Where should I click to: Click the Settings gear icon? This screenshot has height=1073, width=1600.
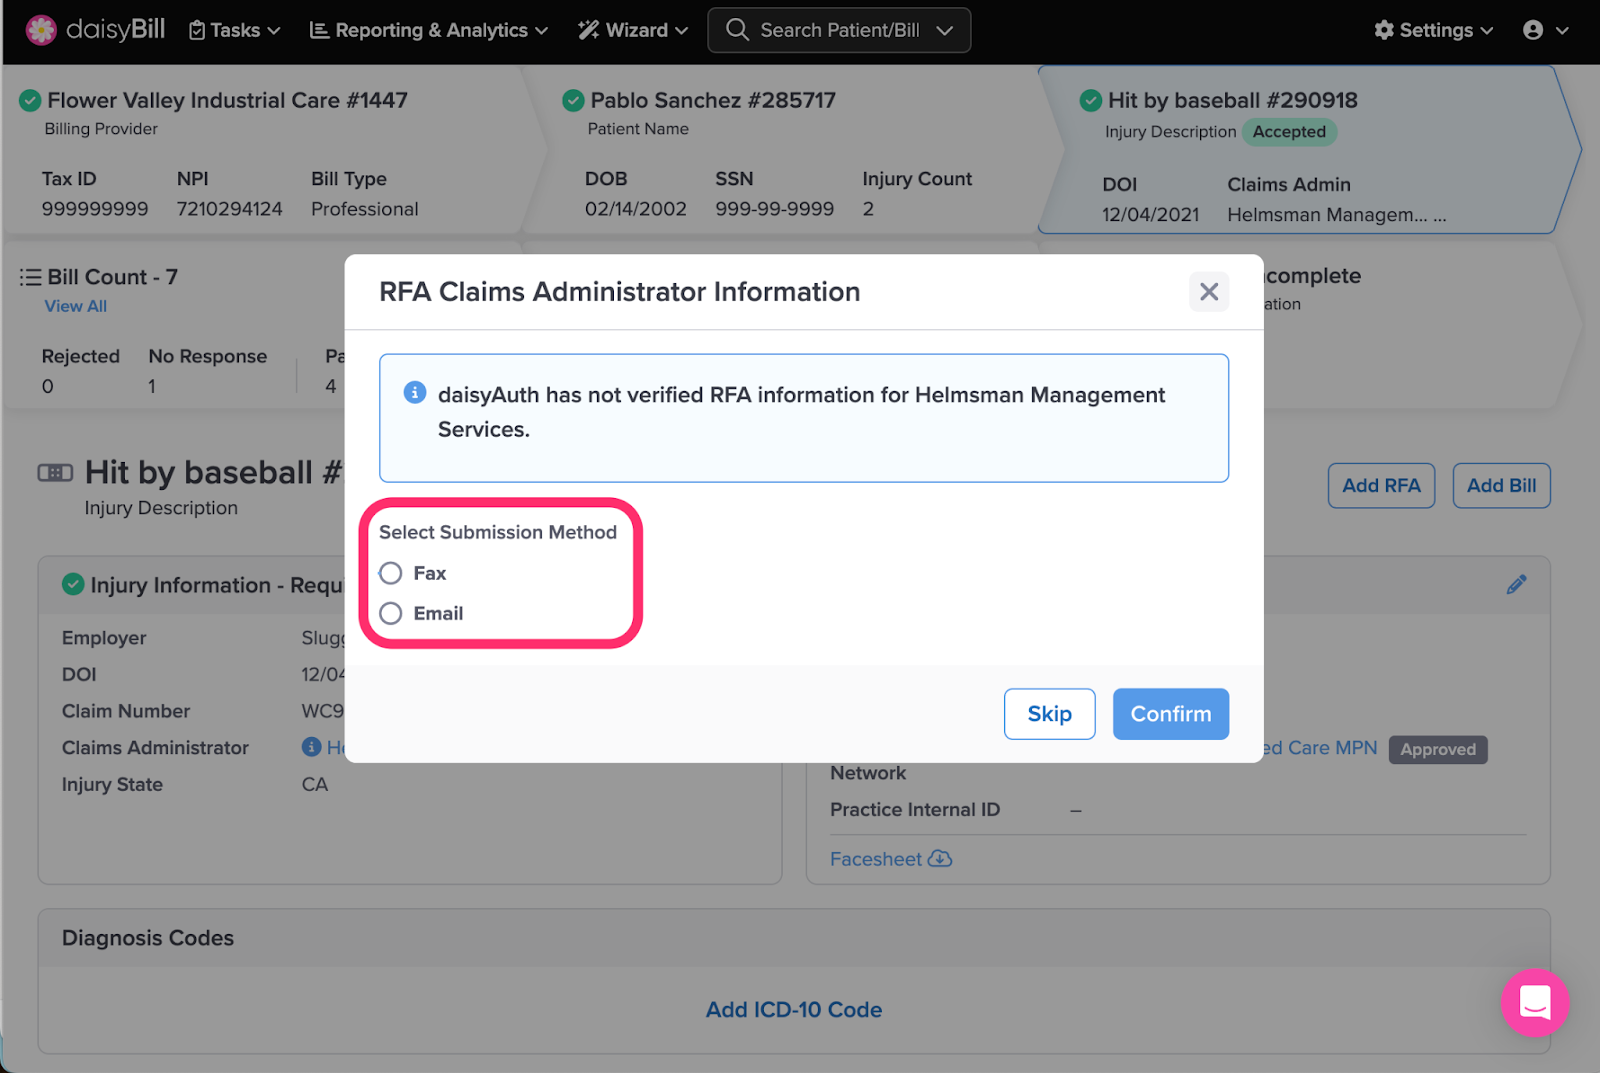(x=1384, y=30)
